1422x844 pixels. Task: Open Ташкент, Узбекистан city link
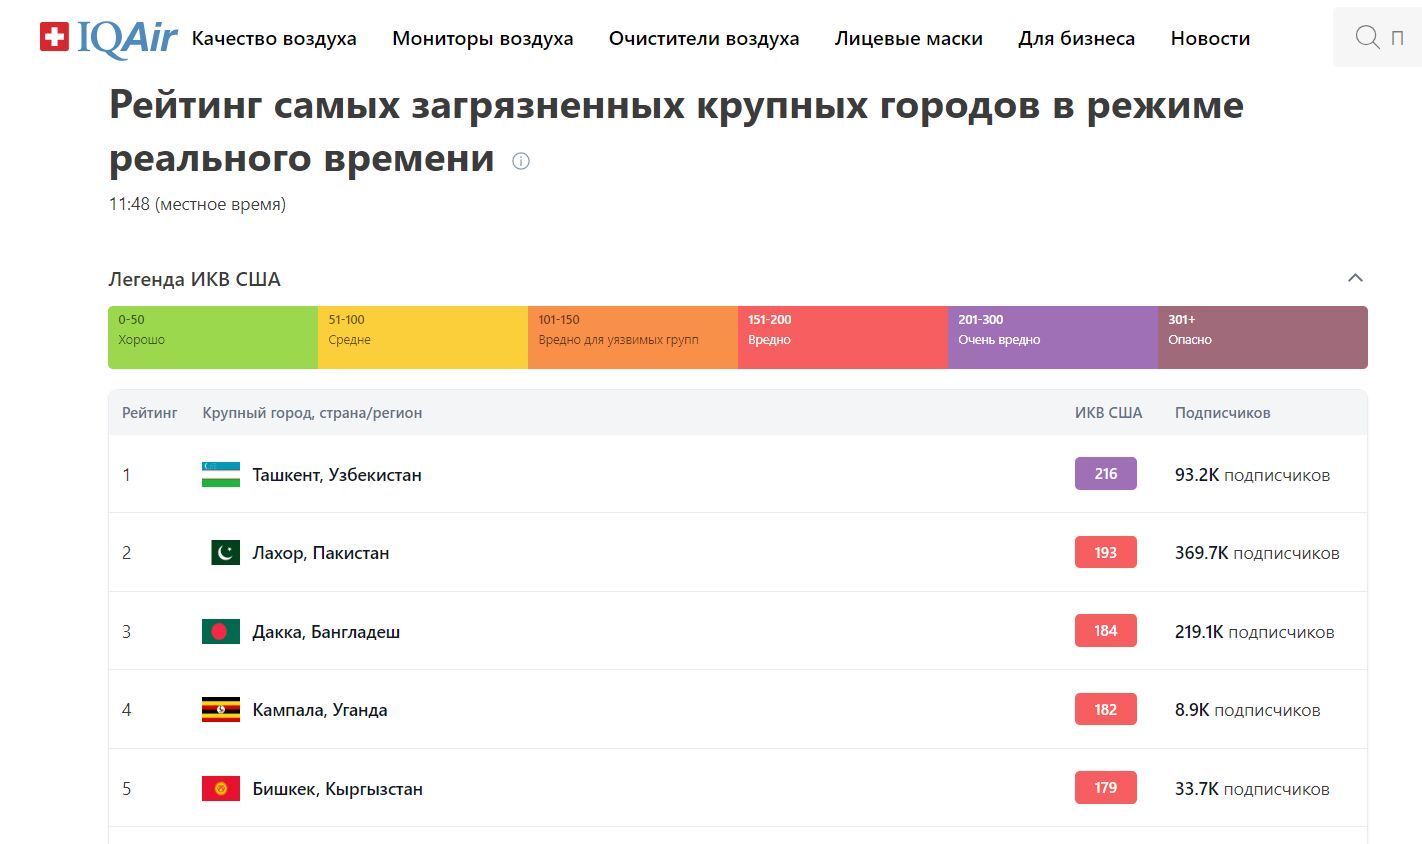click(x=337, y=475)
